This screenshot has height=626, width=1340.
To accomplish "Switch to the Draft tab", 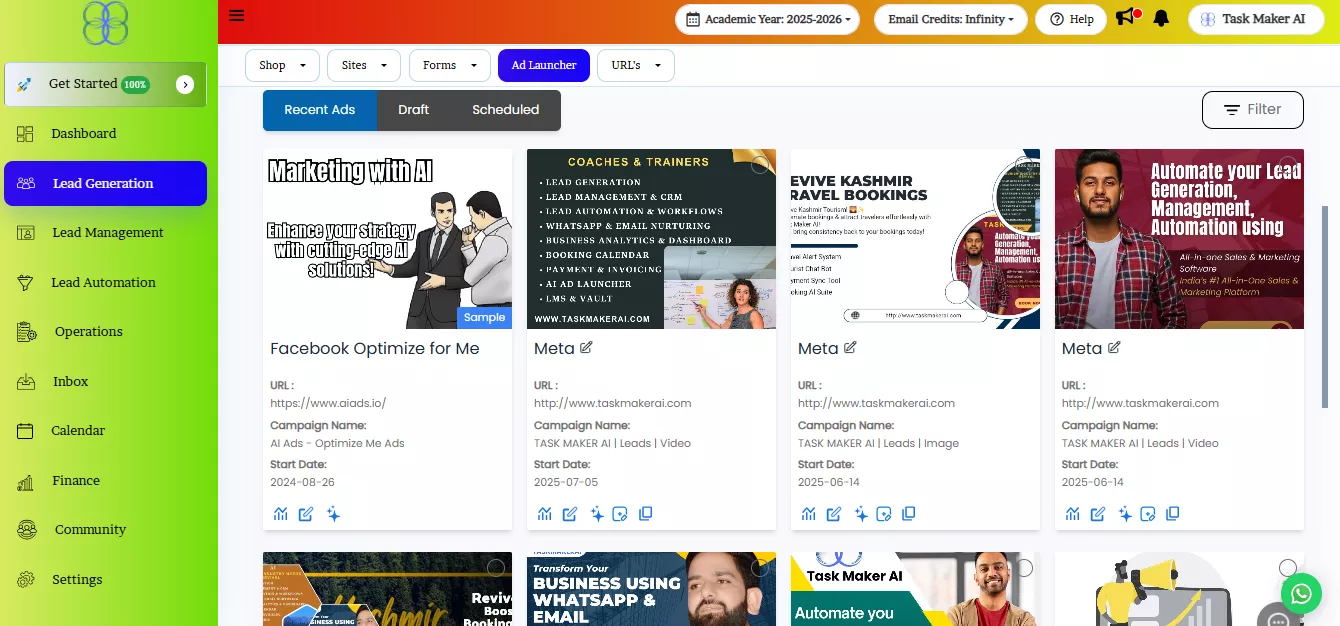I will point(413,110).
